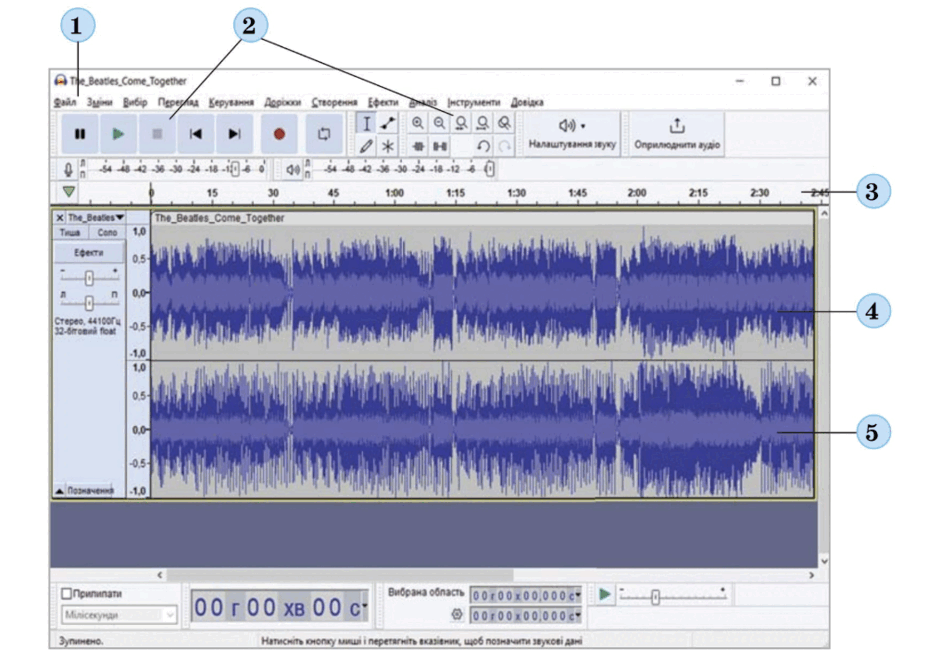
Task: Click the Позначення select button
Action: point(90,491)
